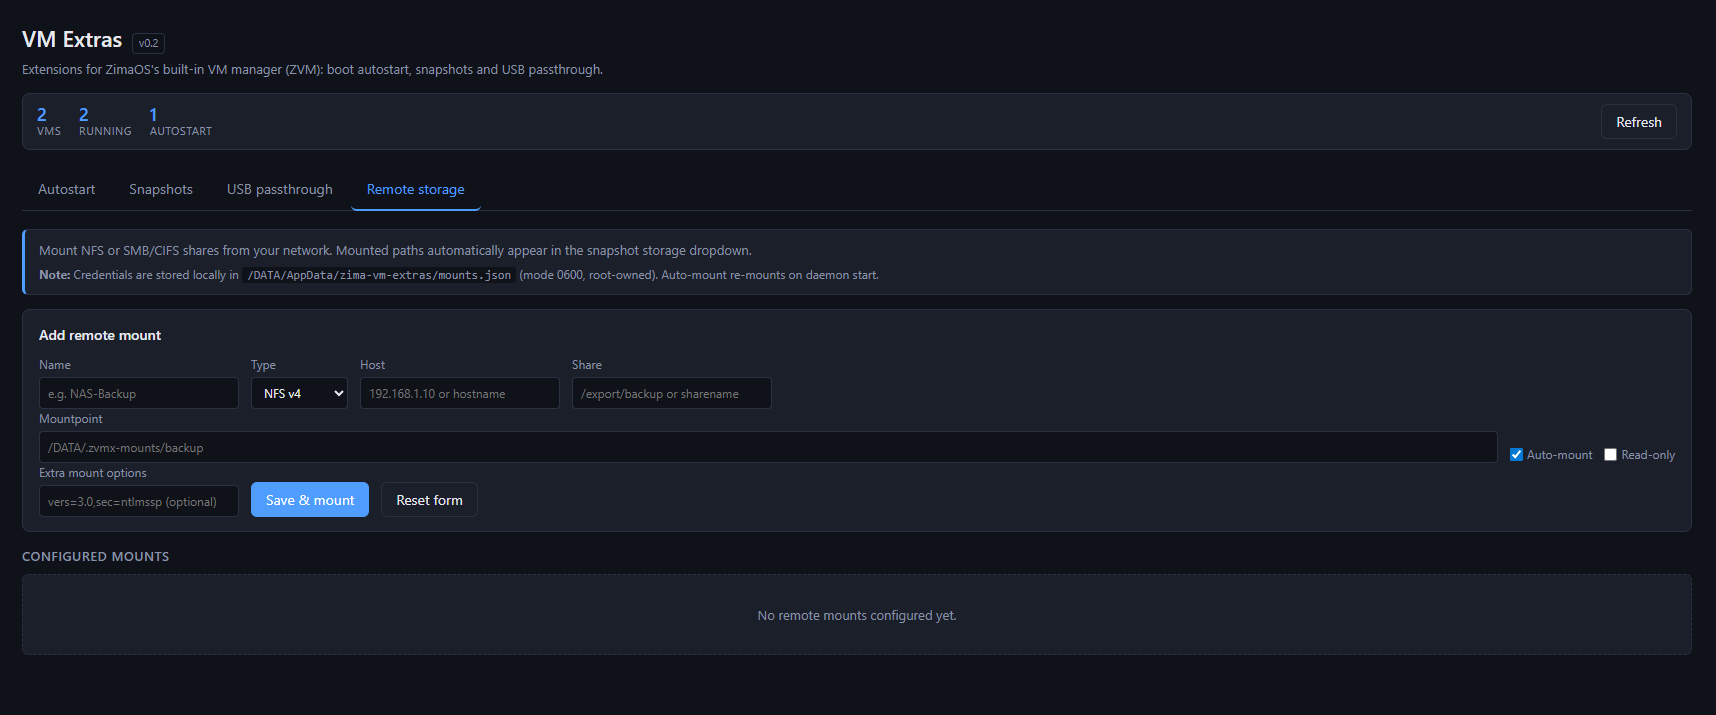The width and height of the screenshot is (1716, 715).
Task: Click the VMS count stat
Action: click(x=49, y=122)
